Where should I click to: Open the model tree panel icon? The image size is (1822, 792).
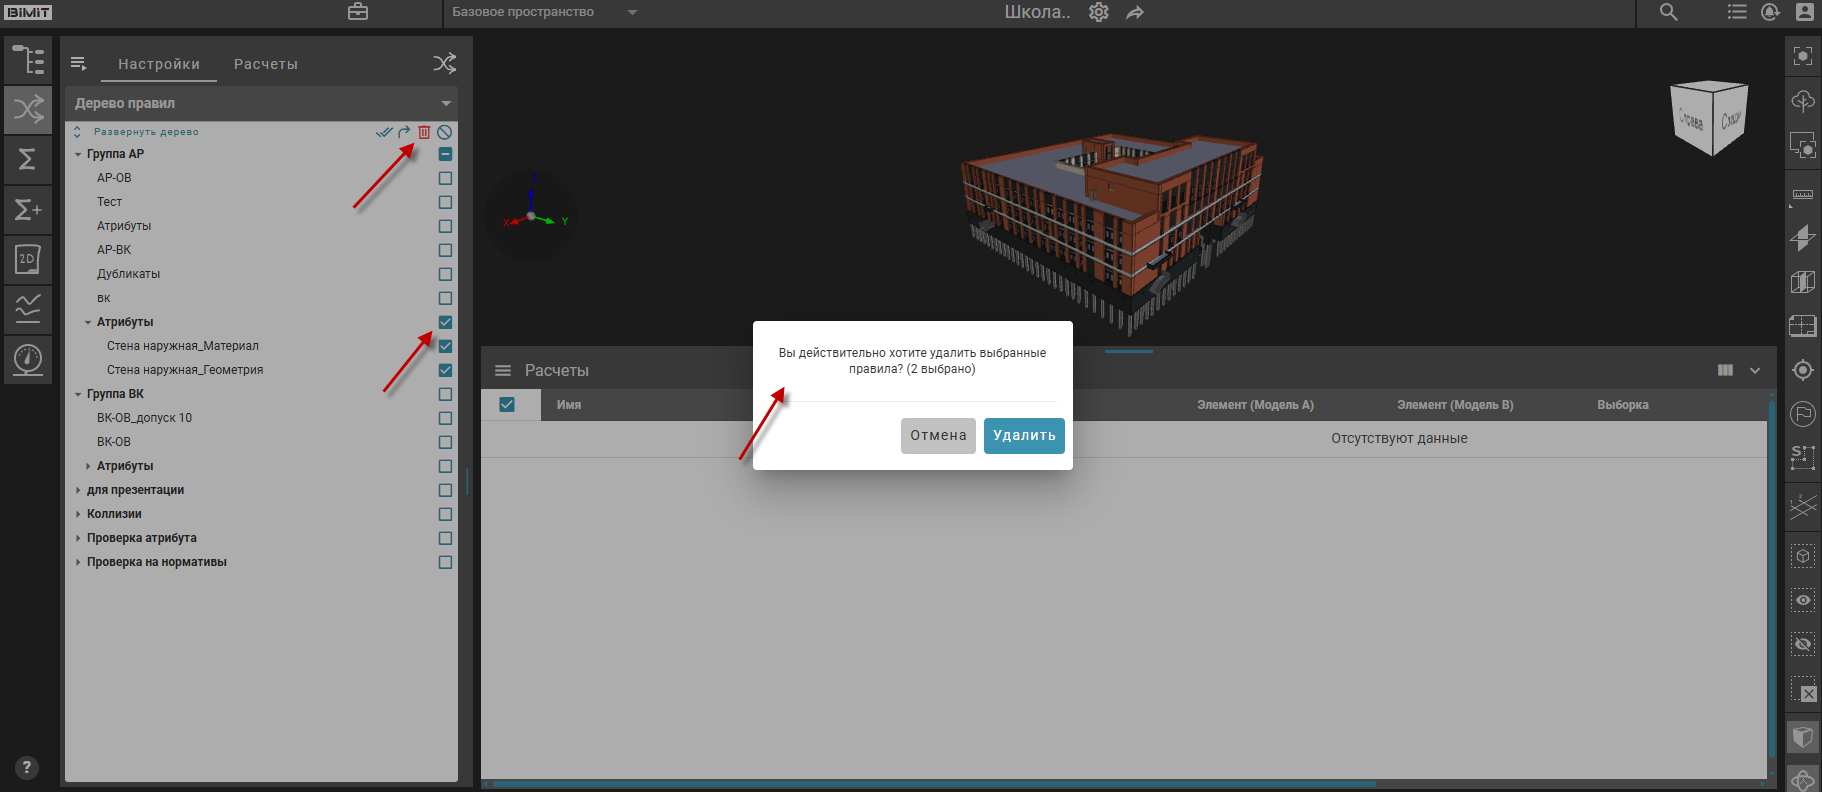tap(28, 60)
